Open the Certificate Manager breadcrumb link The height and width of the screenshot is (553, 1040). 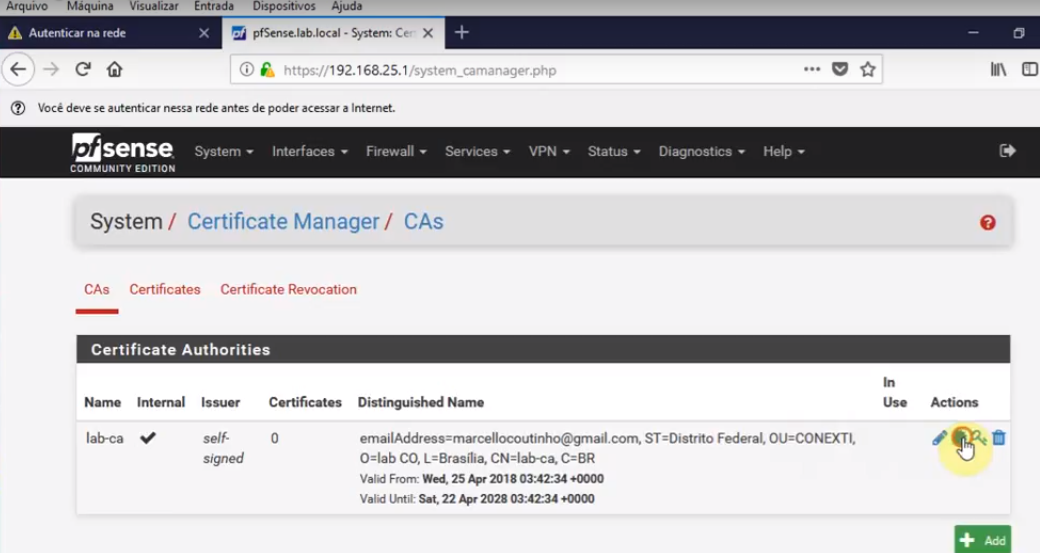283,221
